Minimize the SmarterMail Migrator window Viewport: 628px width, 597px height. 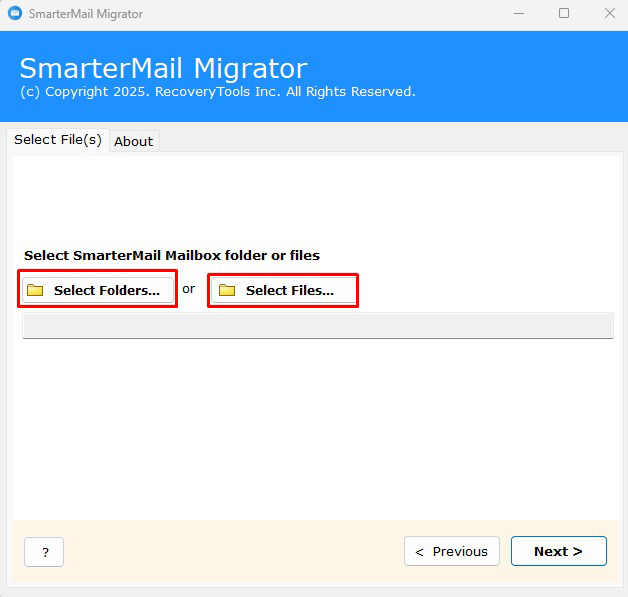click(x=519, y=14)
